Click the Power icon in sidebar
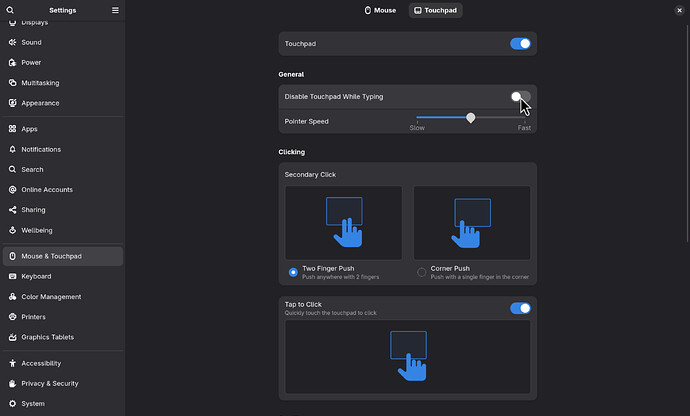This screenshot has height=416, width=690. tap(12, 63)
